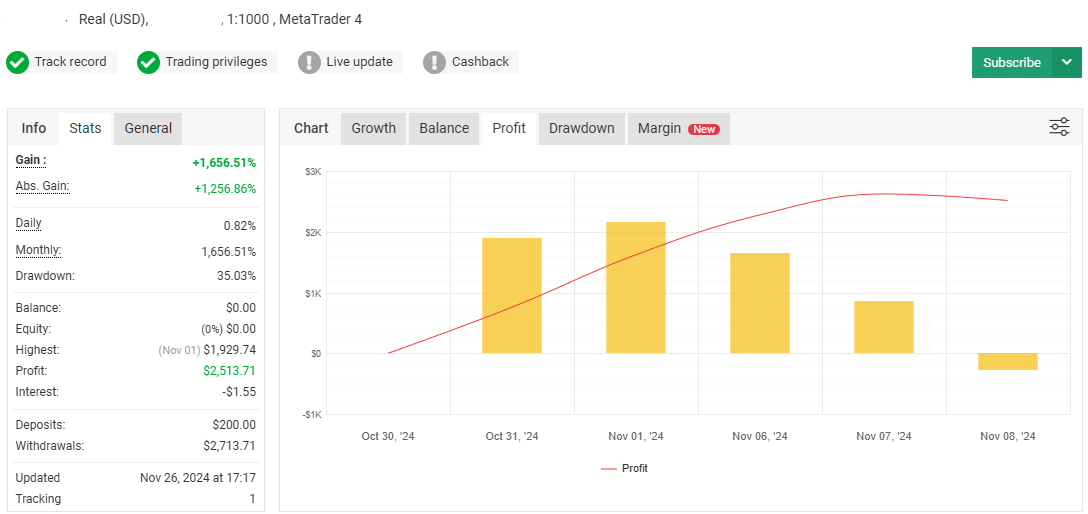This screenshot has width=1088, height=514.
Task: Expand the Subscribe dropdown arrow
Action: pyautogui.click(x=1067, y=62)
